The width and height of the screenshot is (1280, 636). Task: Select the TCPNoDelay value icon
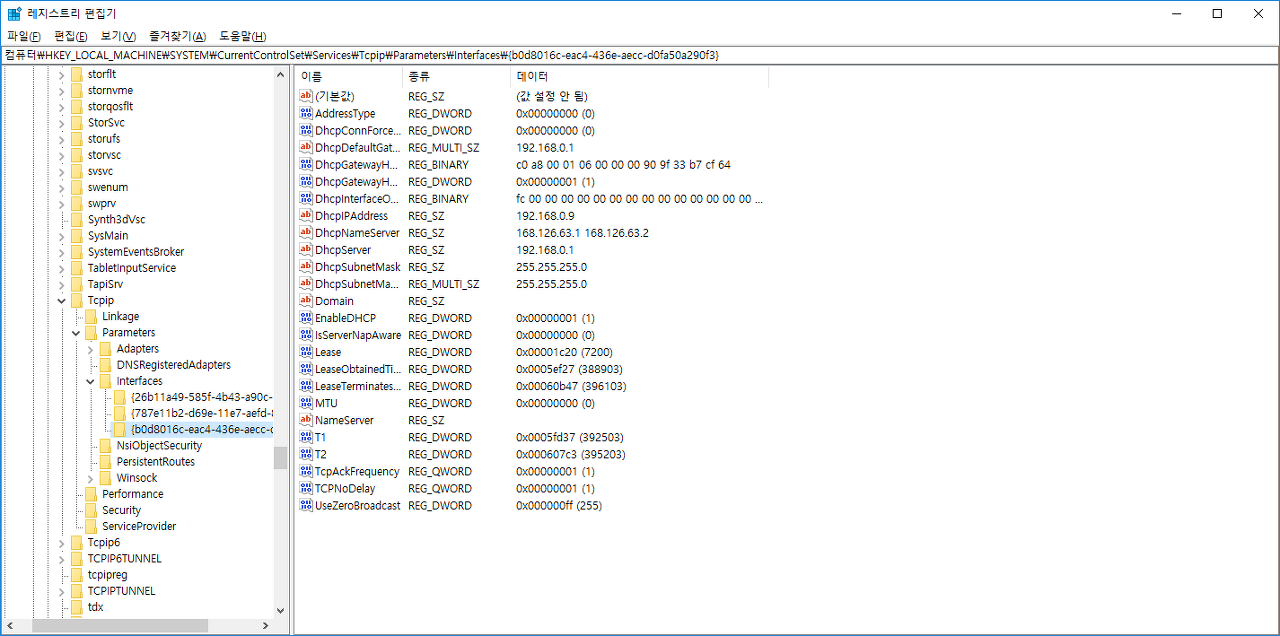point(307,489)
